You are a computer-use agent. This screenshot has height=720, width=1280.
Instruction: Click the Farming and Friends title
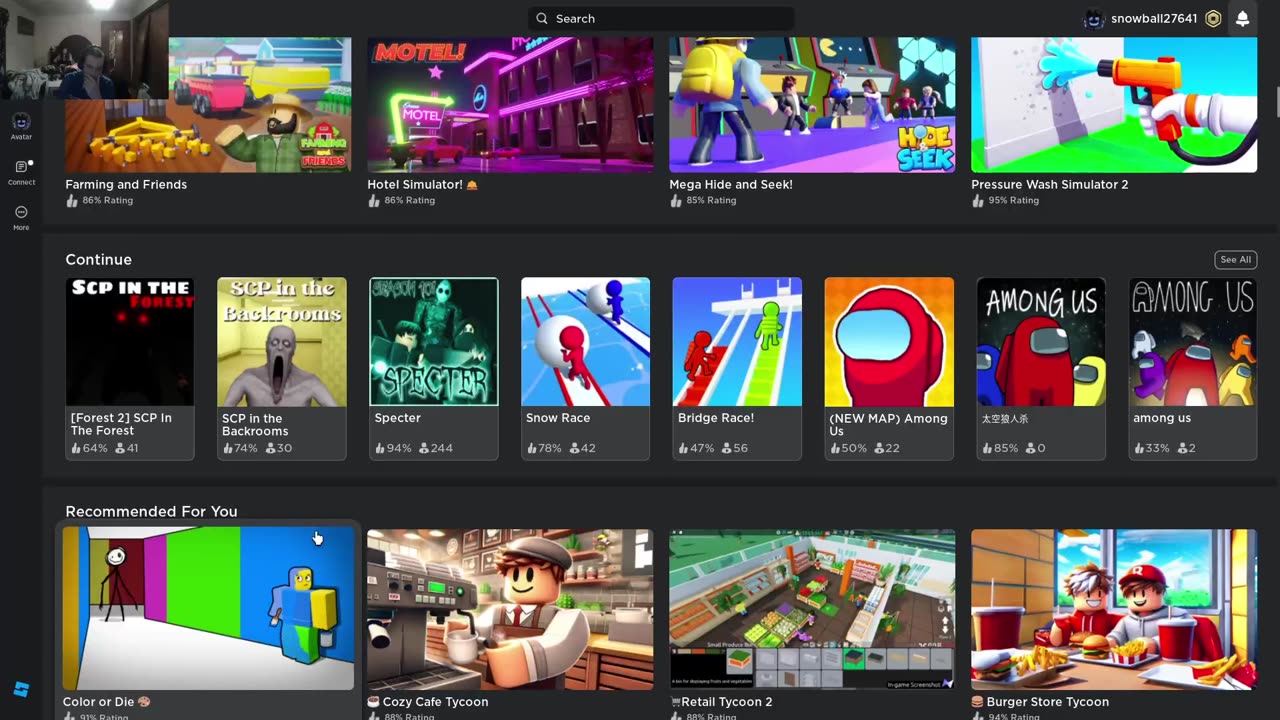(126, 184)
